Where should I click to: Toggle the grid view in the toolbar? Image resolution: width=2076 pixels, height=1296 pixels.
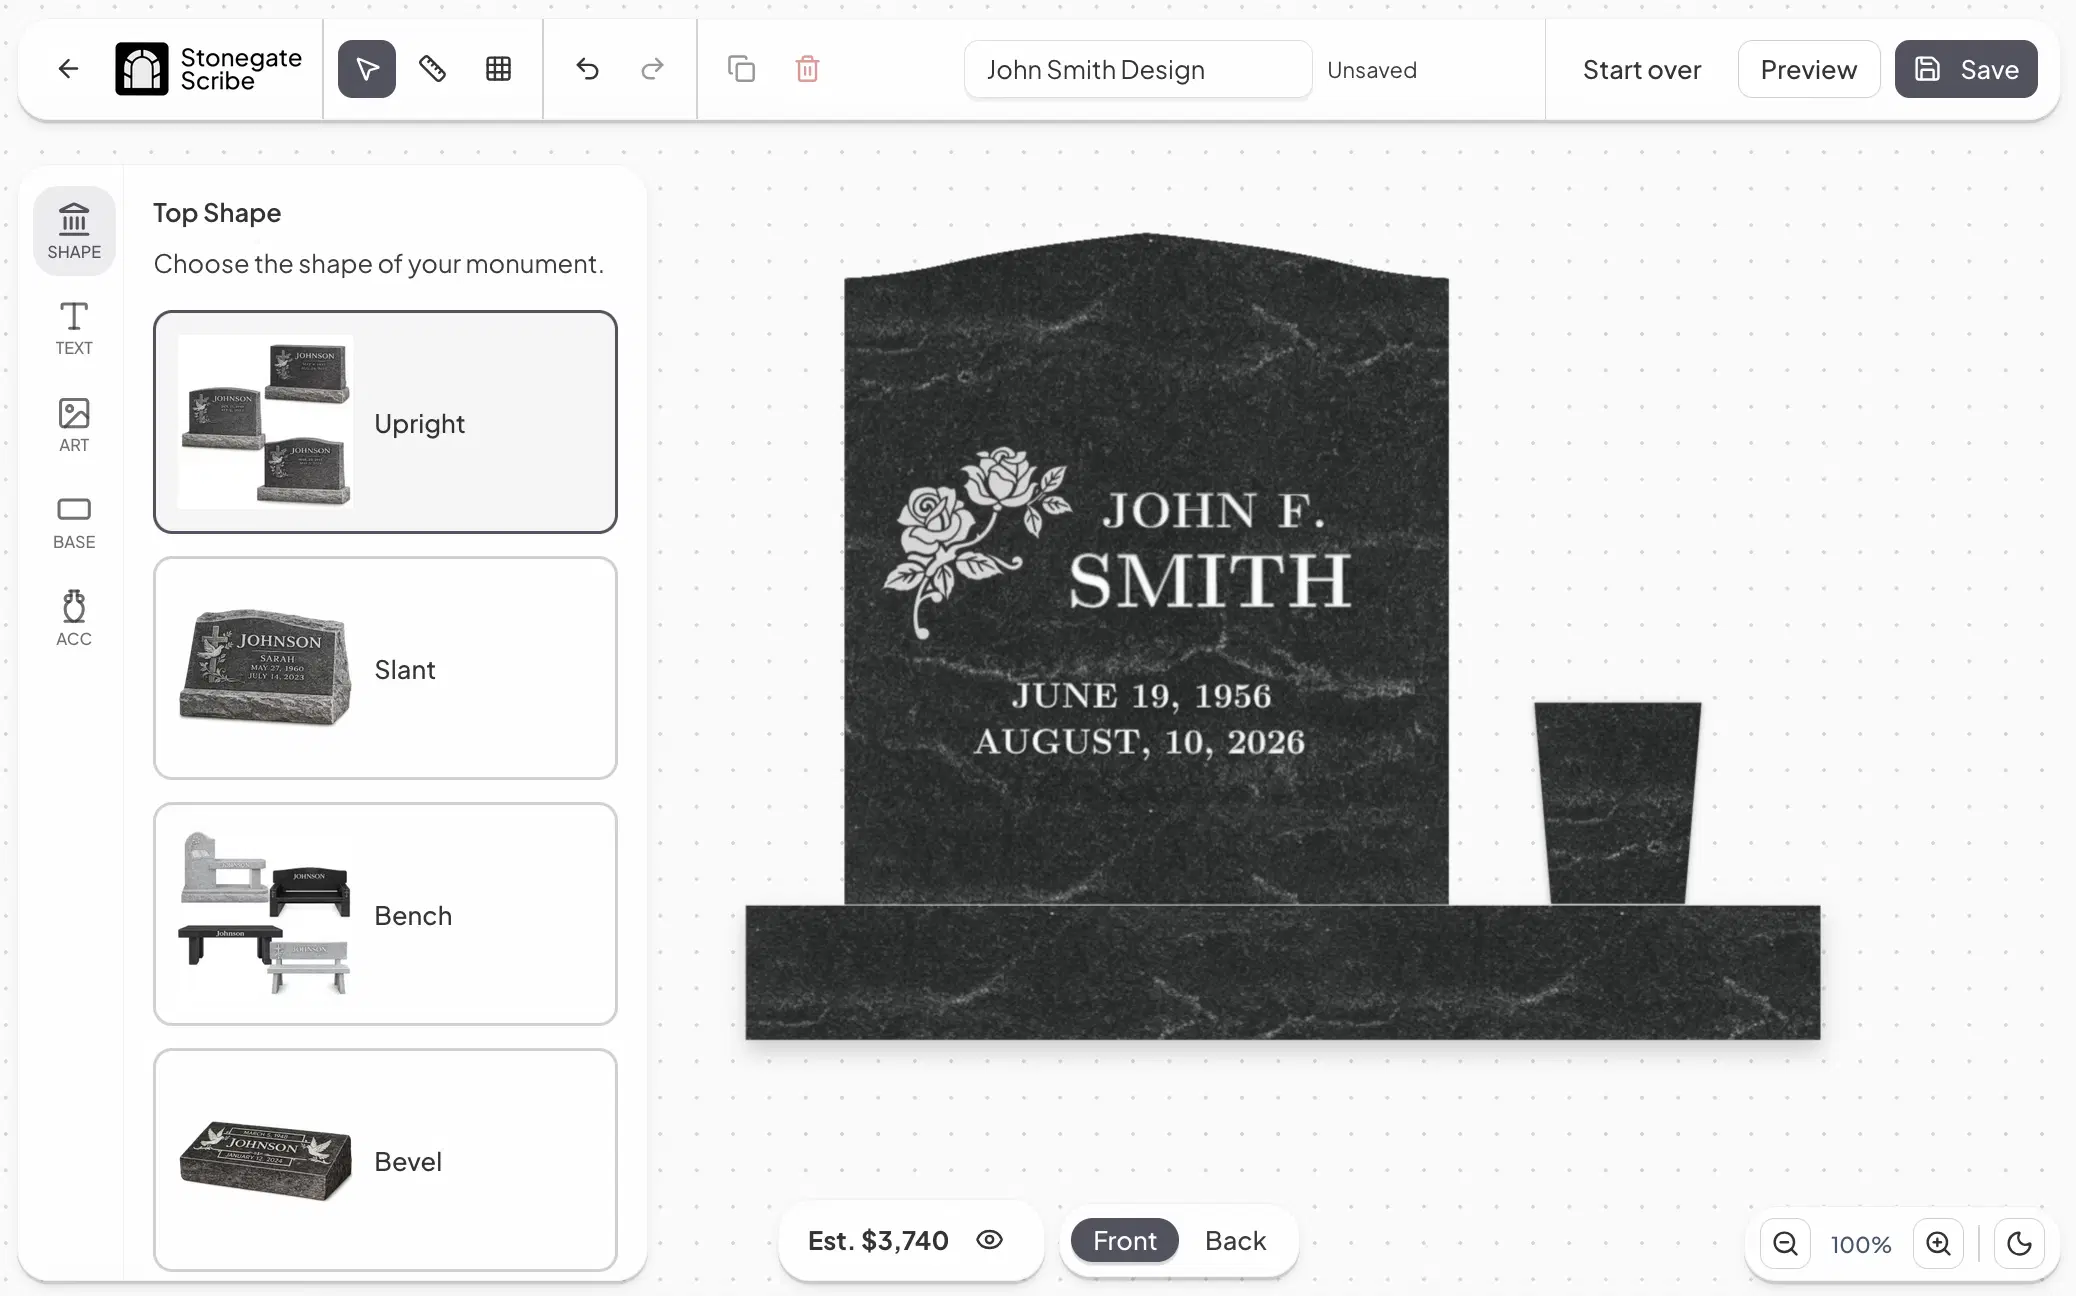coord(497,68)
